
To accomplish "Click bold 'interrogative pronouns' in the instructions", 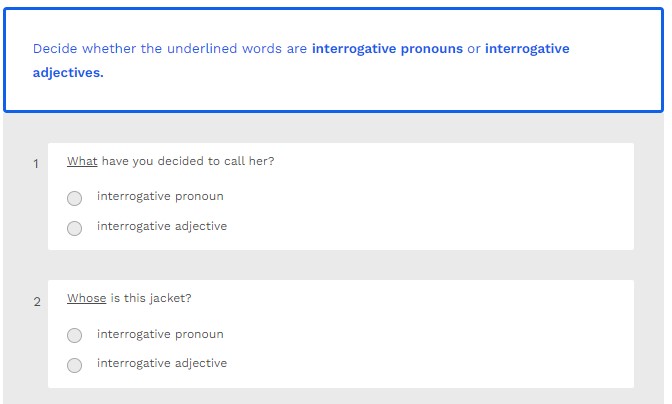I will [x=387, y=48].
